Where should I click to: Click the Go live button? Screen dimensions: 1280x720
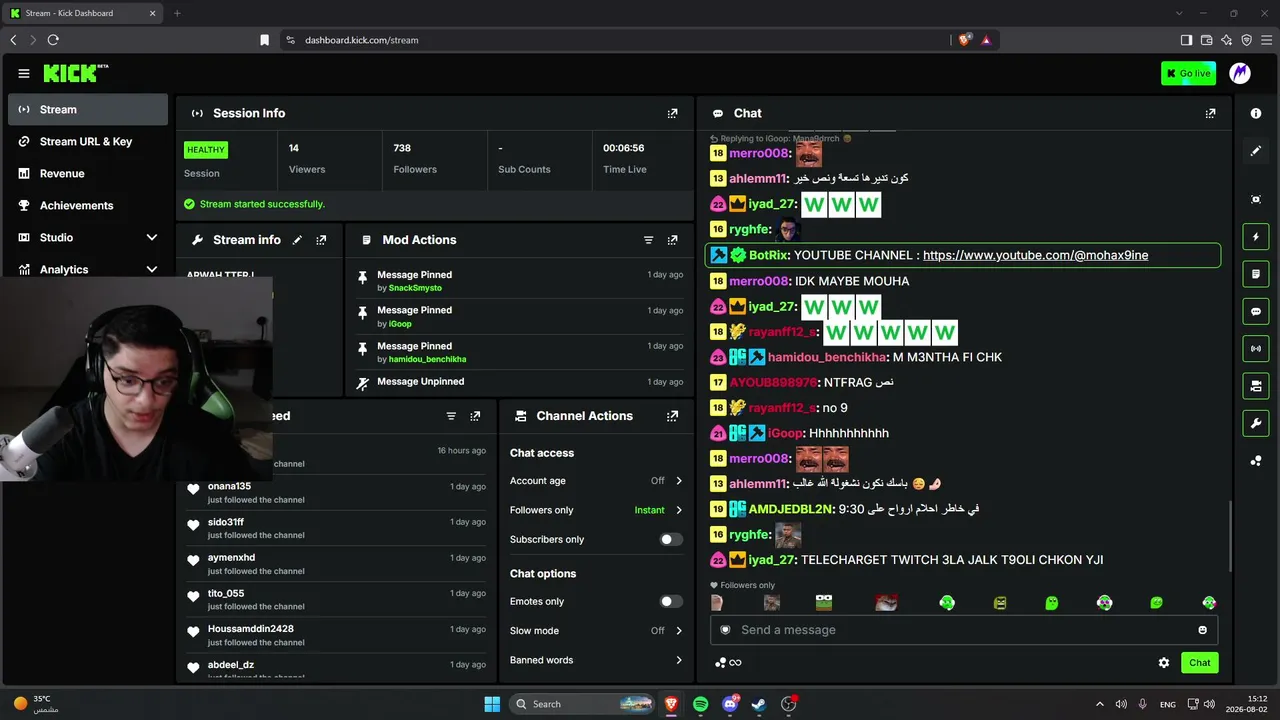(1189, 73)
